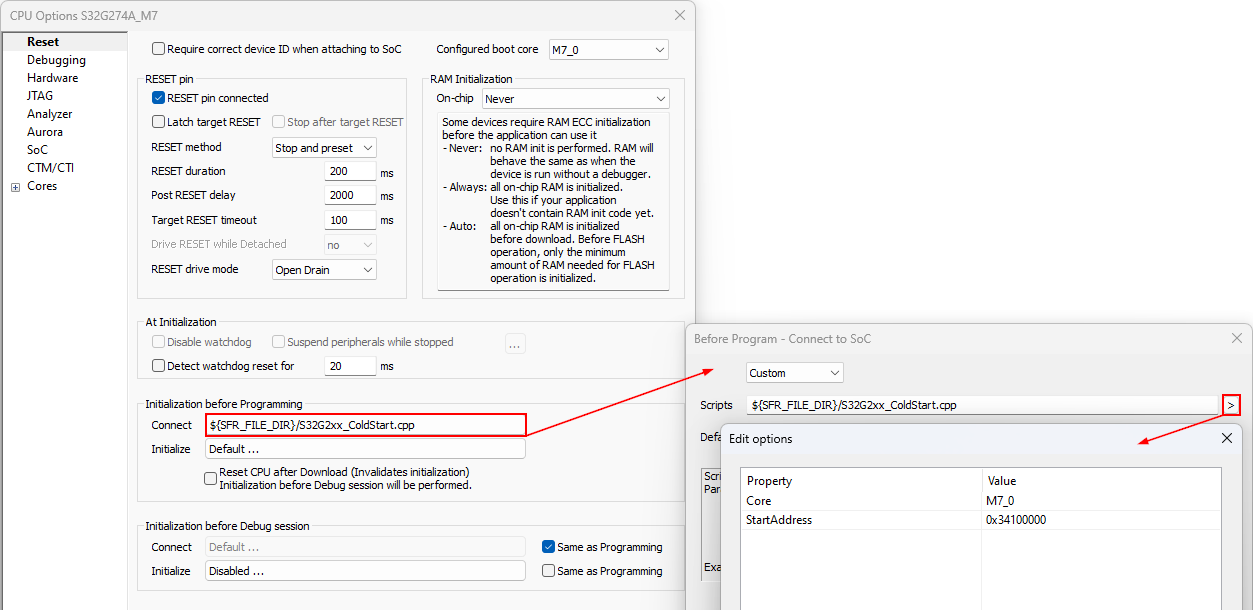Select JTAG in the left sidebar

40,96
